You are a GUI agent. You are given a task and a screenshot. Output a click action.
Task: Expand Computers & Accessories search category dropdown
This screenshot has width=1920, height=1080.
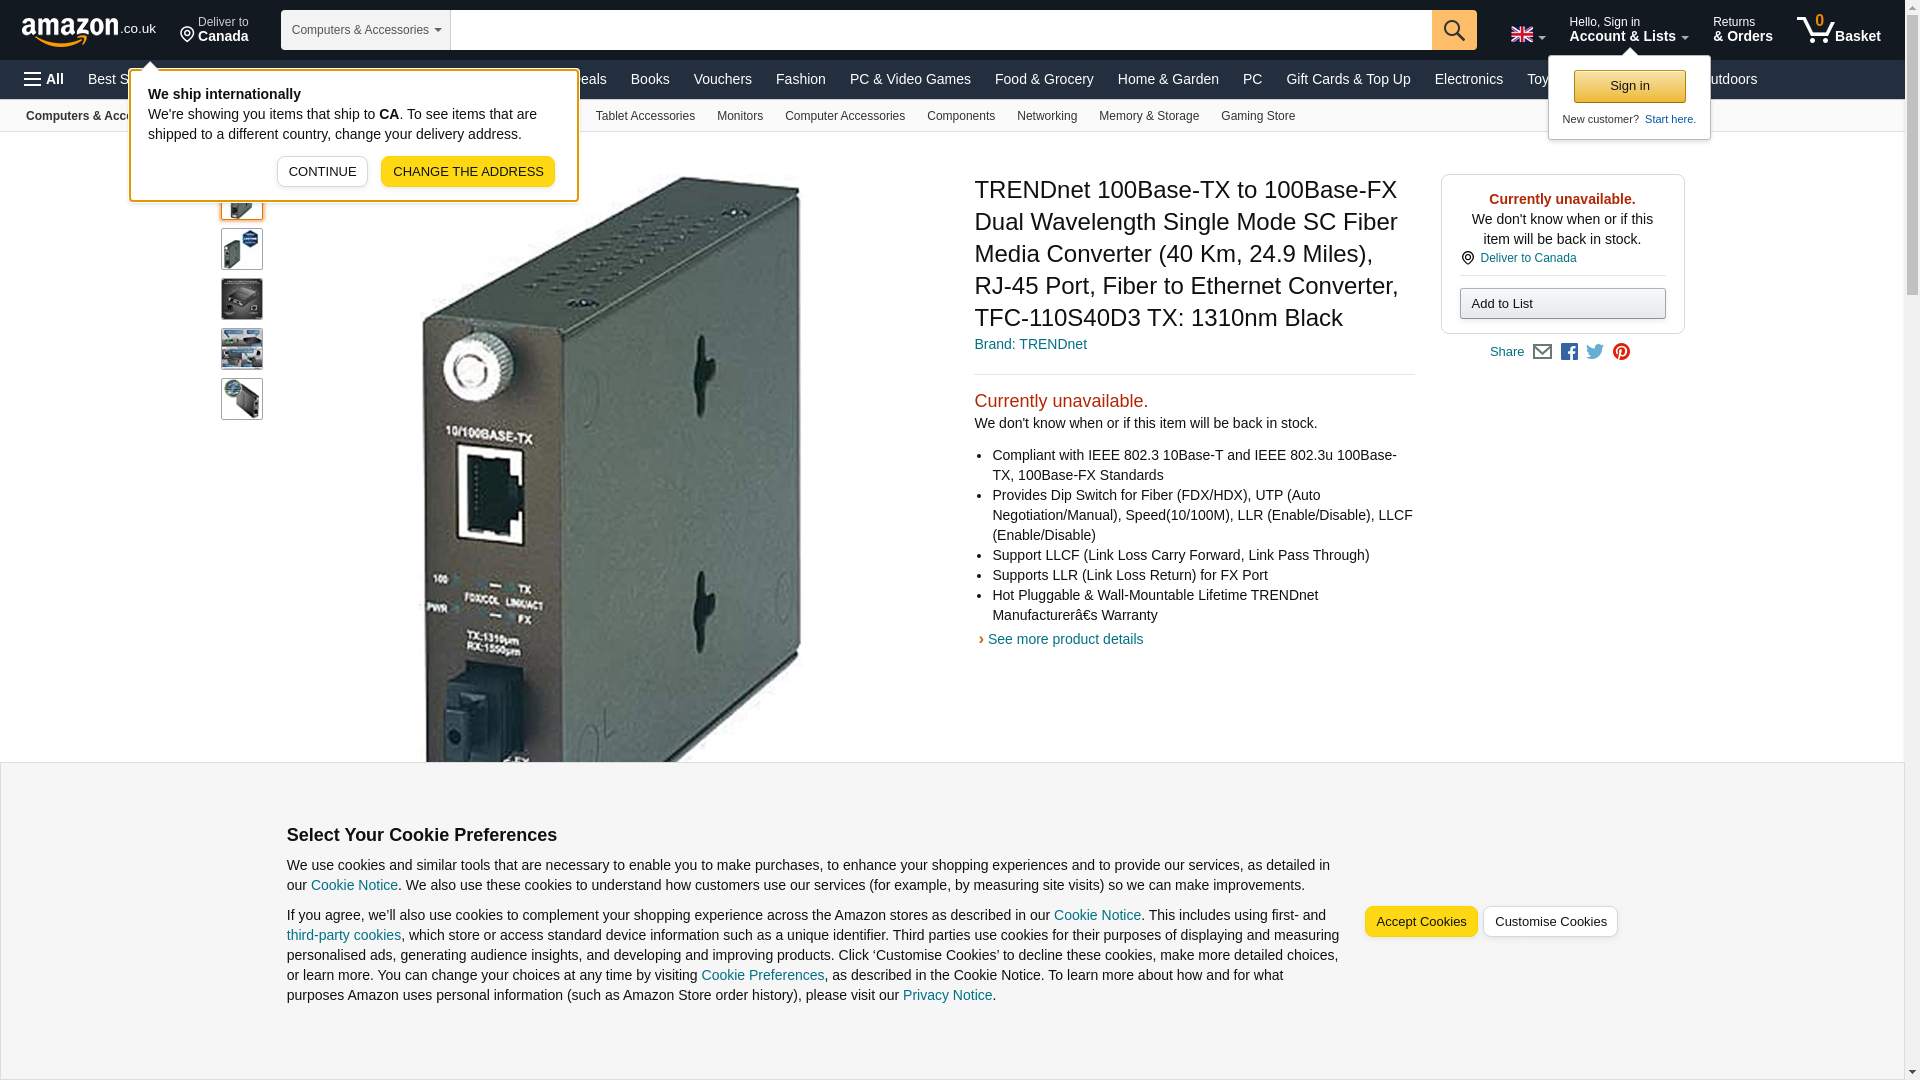click(x=366, y=30)
